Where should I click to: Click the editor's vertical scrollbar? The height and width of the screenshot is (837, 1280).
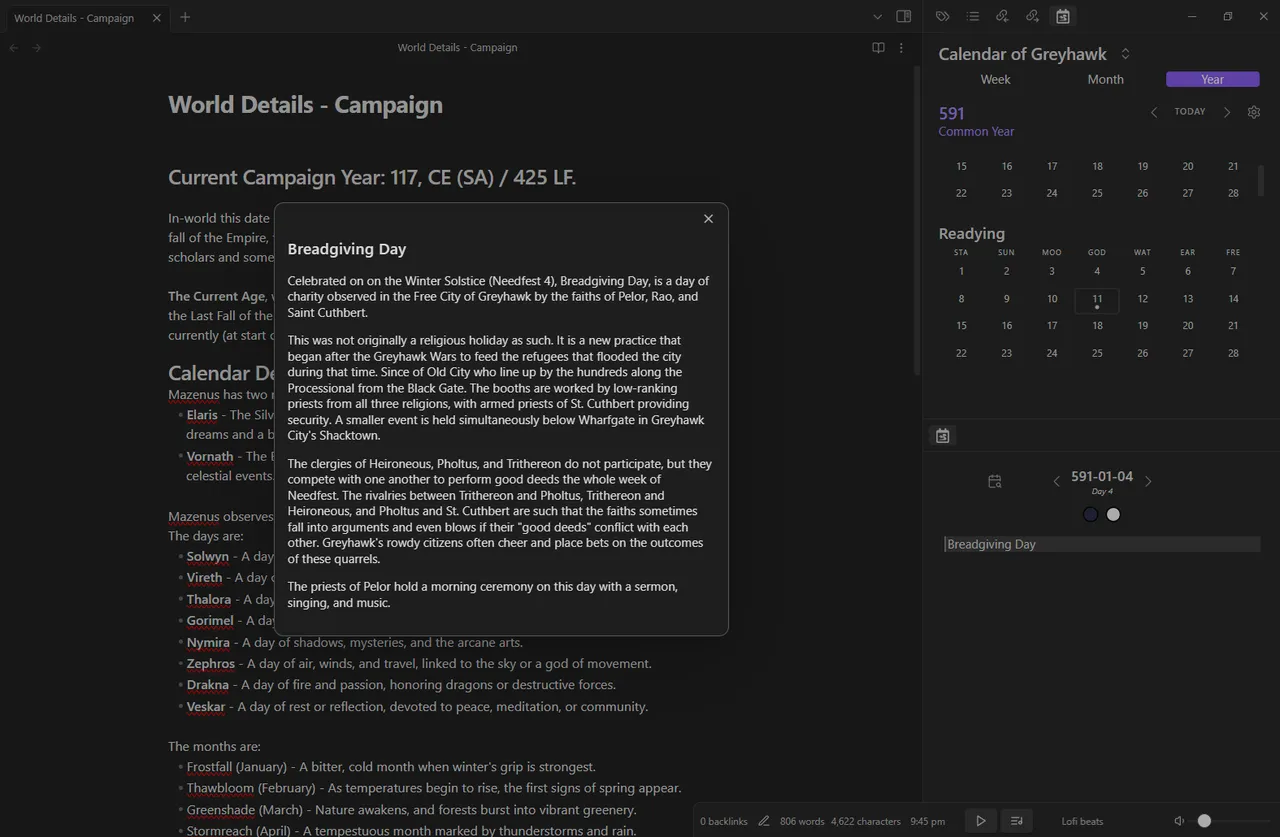pos(917,220)
